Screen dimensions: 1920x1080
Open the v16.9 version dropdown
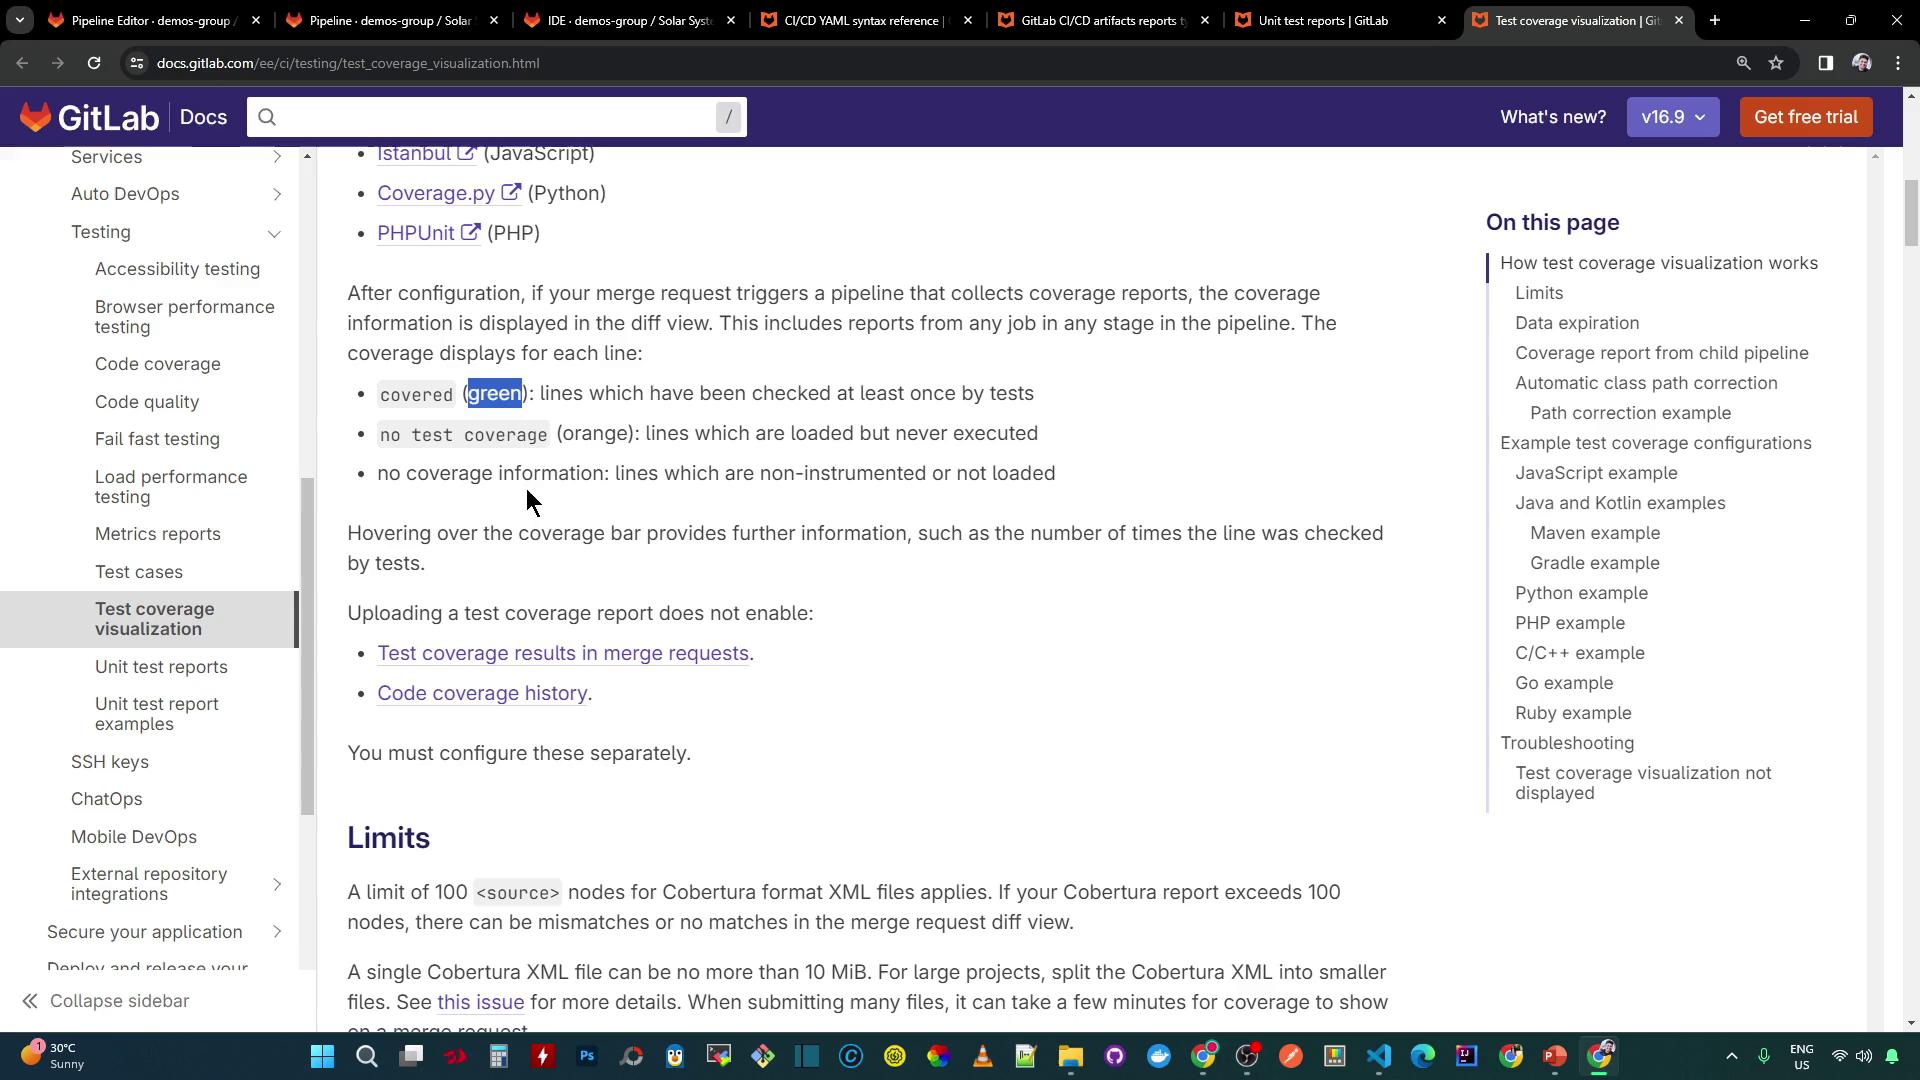click(1672, 117)
